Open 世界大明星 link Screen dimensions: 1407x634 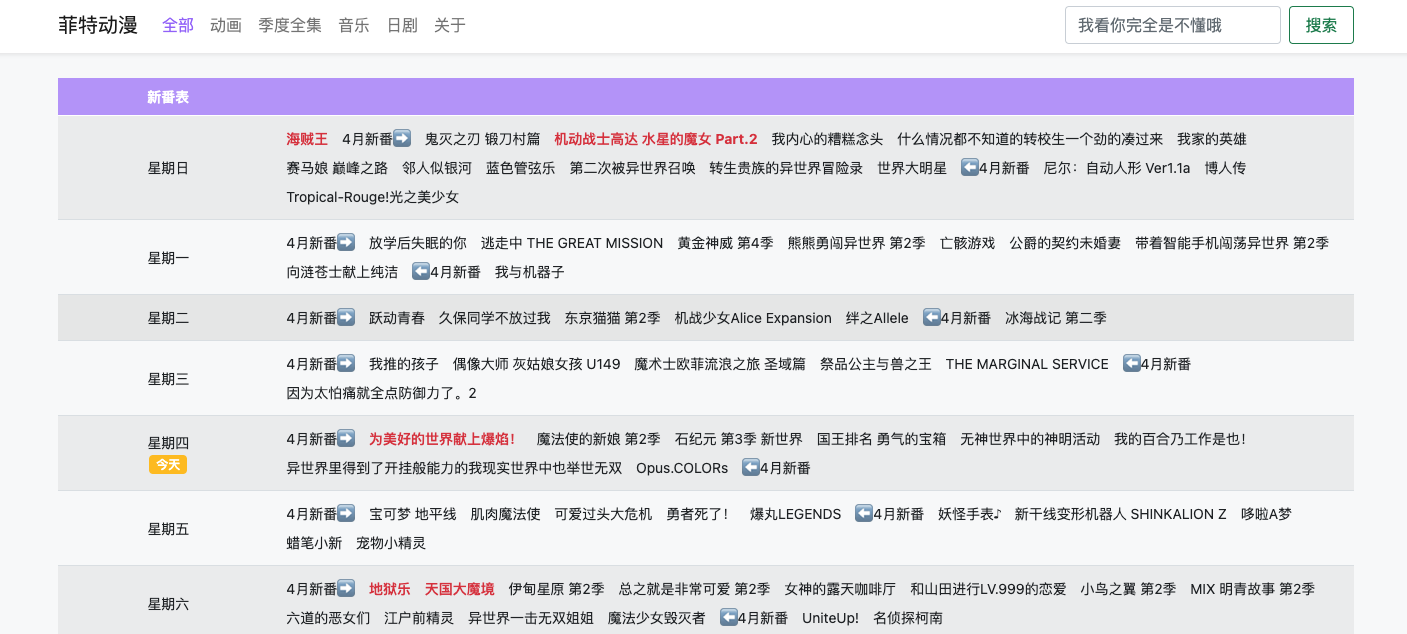(912, 168)
